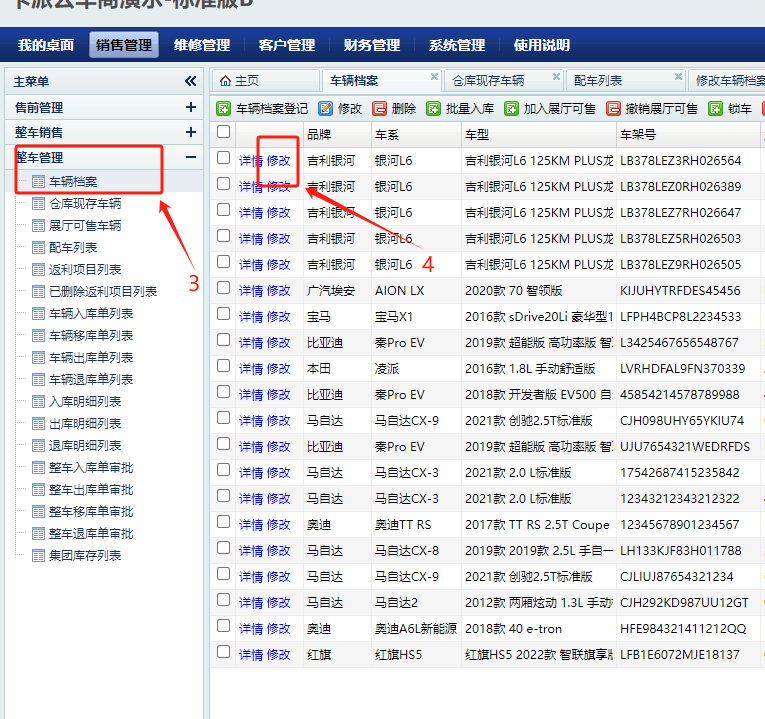Toggle the select-all checkbox in table header
This screenshot has height=719, width=765.
(224, 131)
